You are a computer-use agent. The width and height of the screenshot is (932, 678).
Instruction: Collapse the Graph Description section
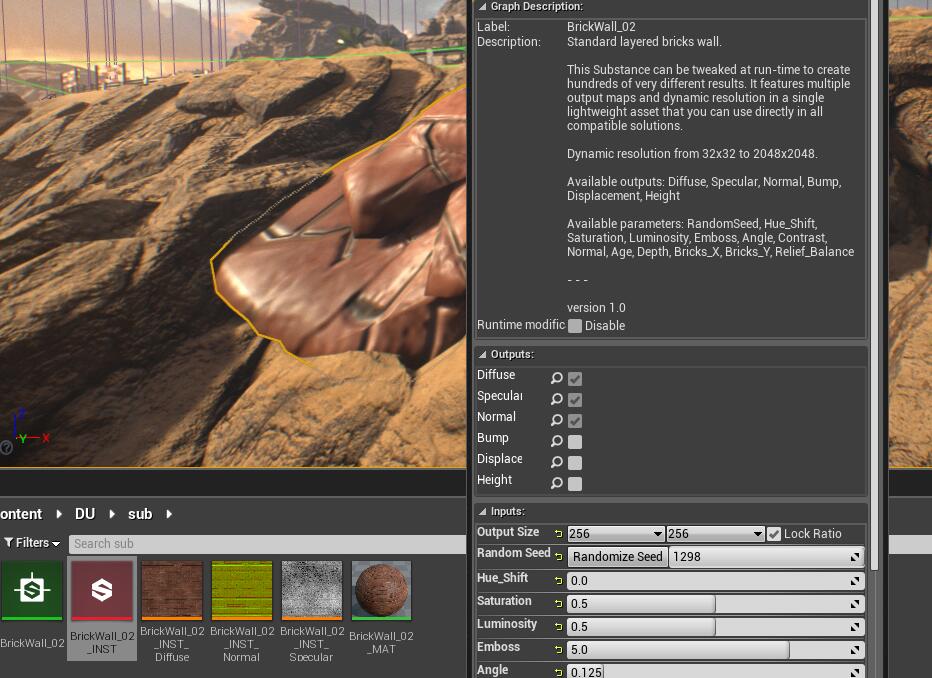point(483,7)
